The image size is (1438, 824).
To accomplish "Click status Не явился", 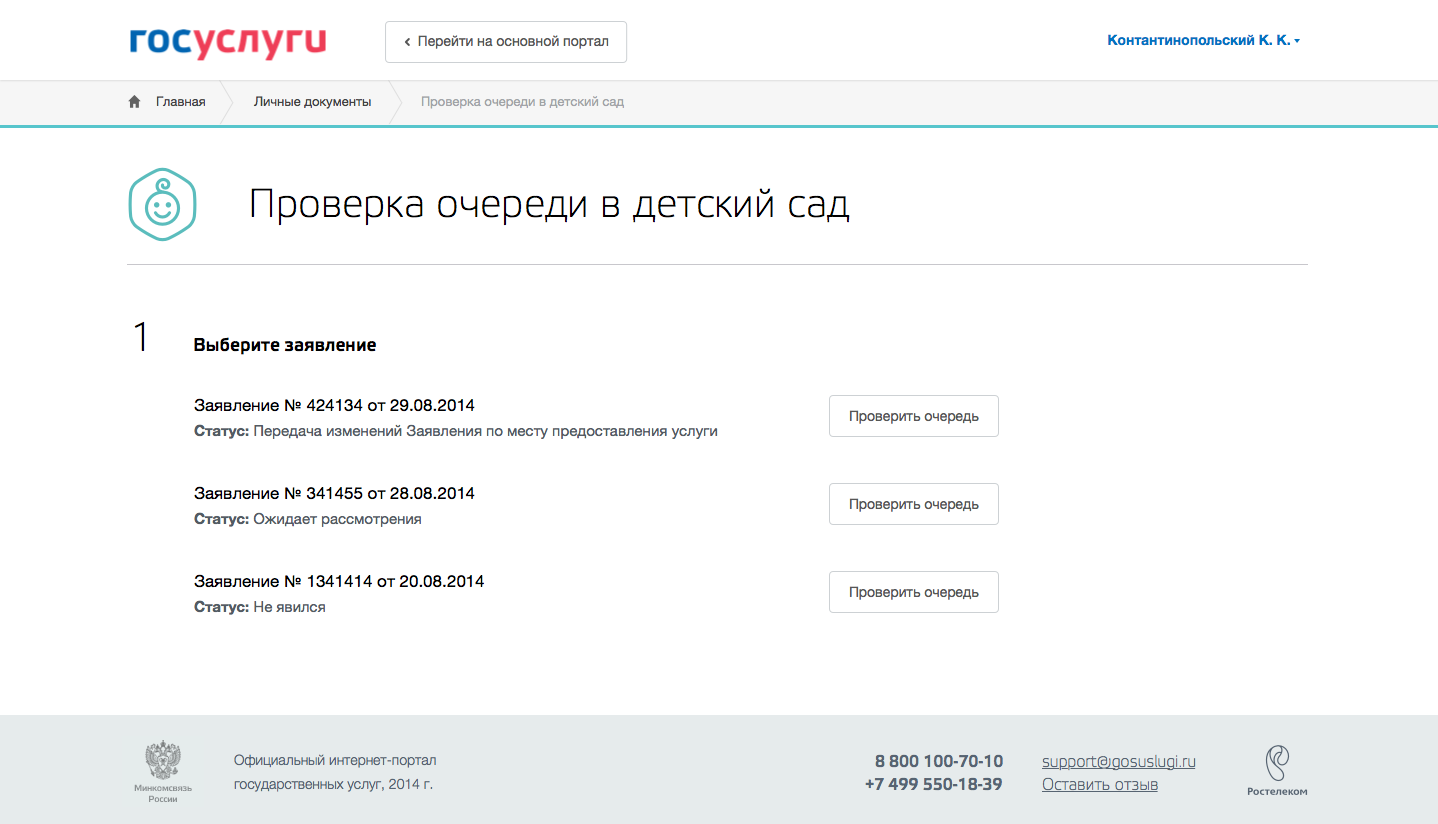I will [x=289, y=608].
